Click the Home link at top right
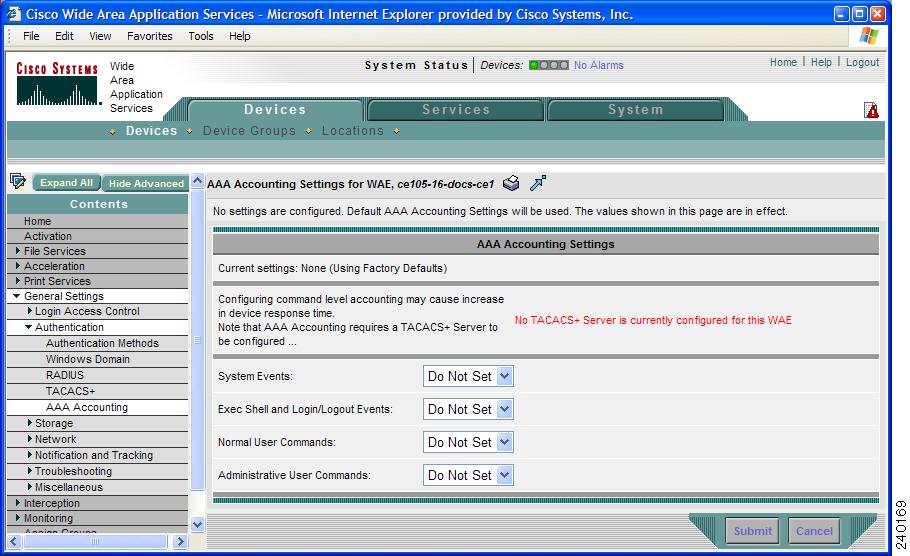910x556 pixels. tap(783, 62)
